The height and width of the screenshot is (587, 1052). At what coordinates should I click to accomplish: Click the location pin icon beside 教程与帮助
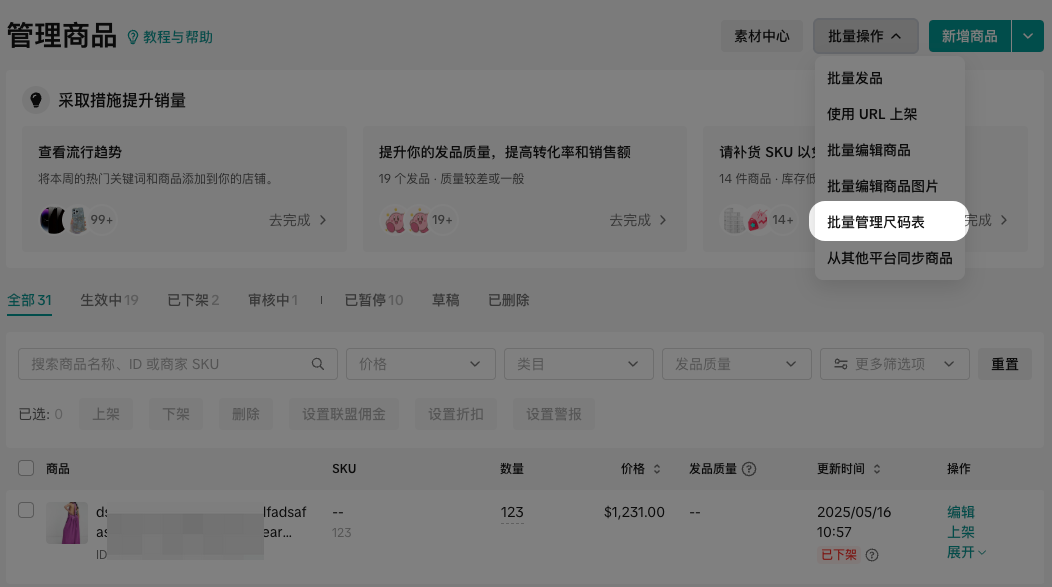click(132, 37)
